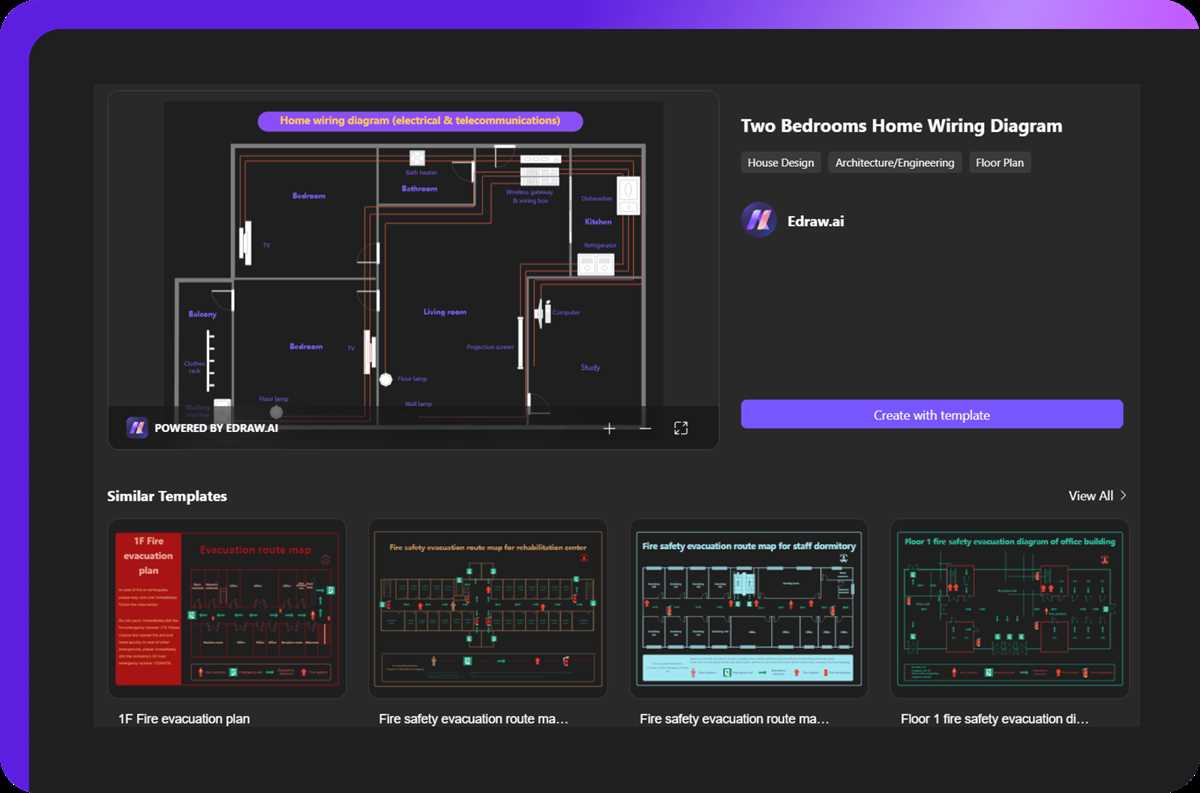Click the 'Kitchen' label in the diagram
This screenshot has height=793, width=1200.
598,222
